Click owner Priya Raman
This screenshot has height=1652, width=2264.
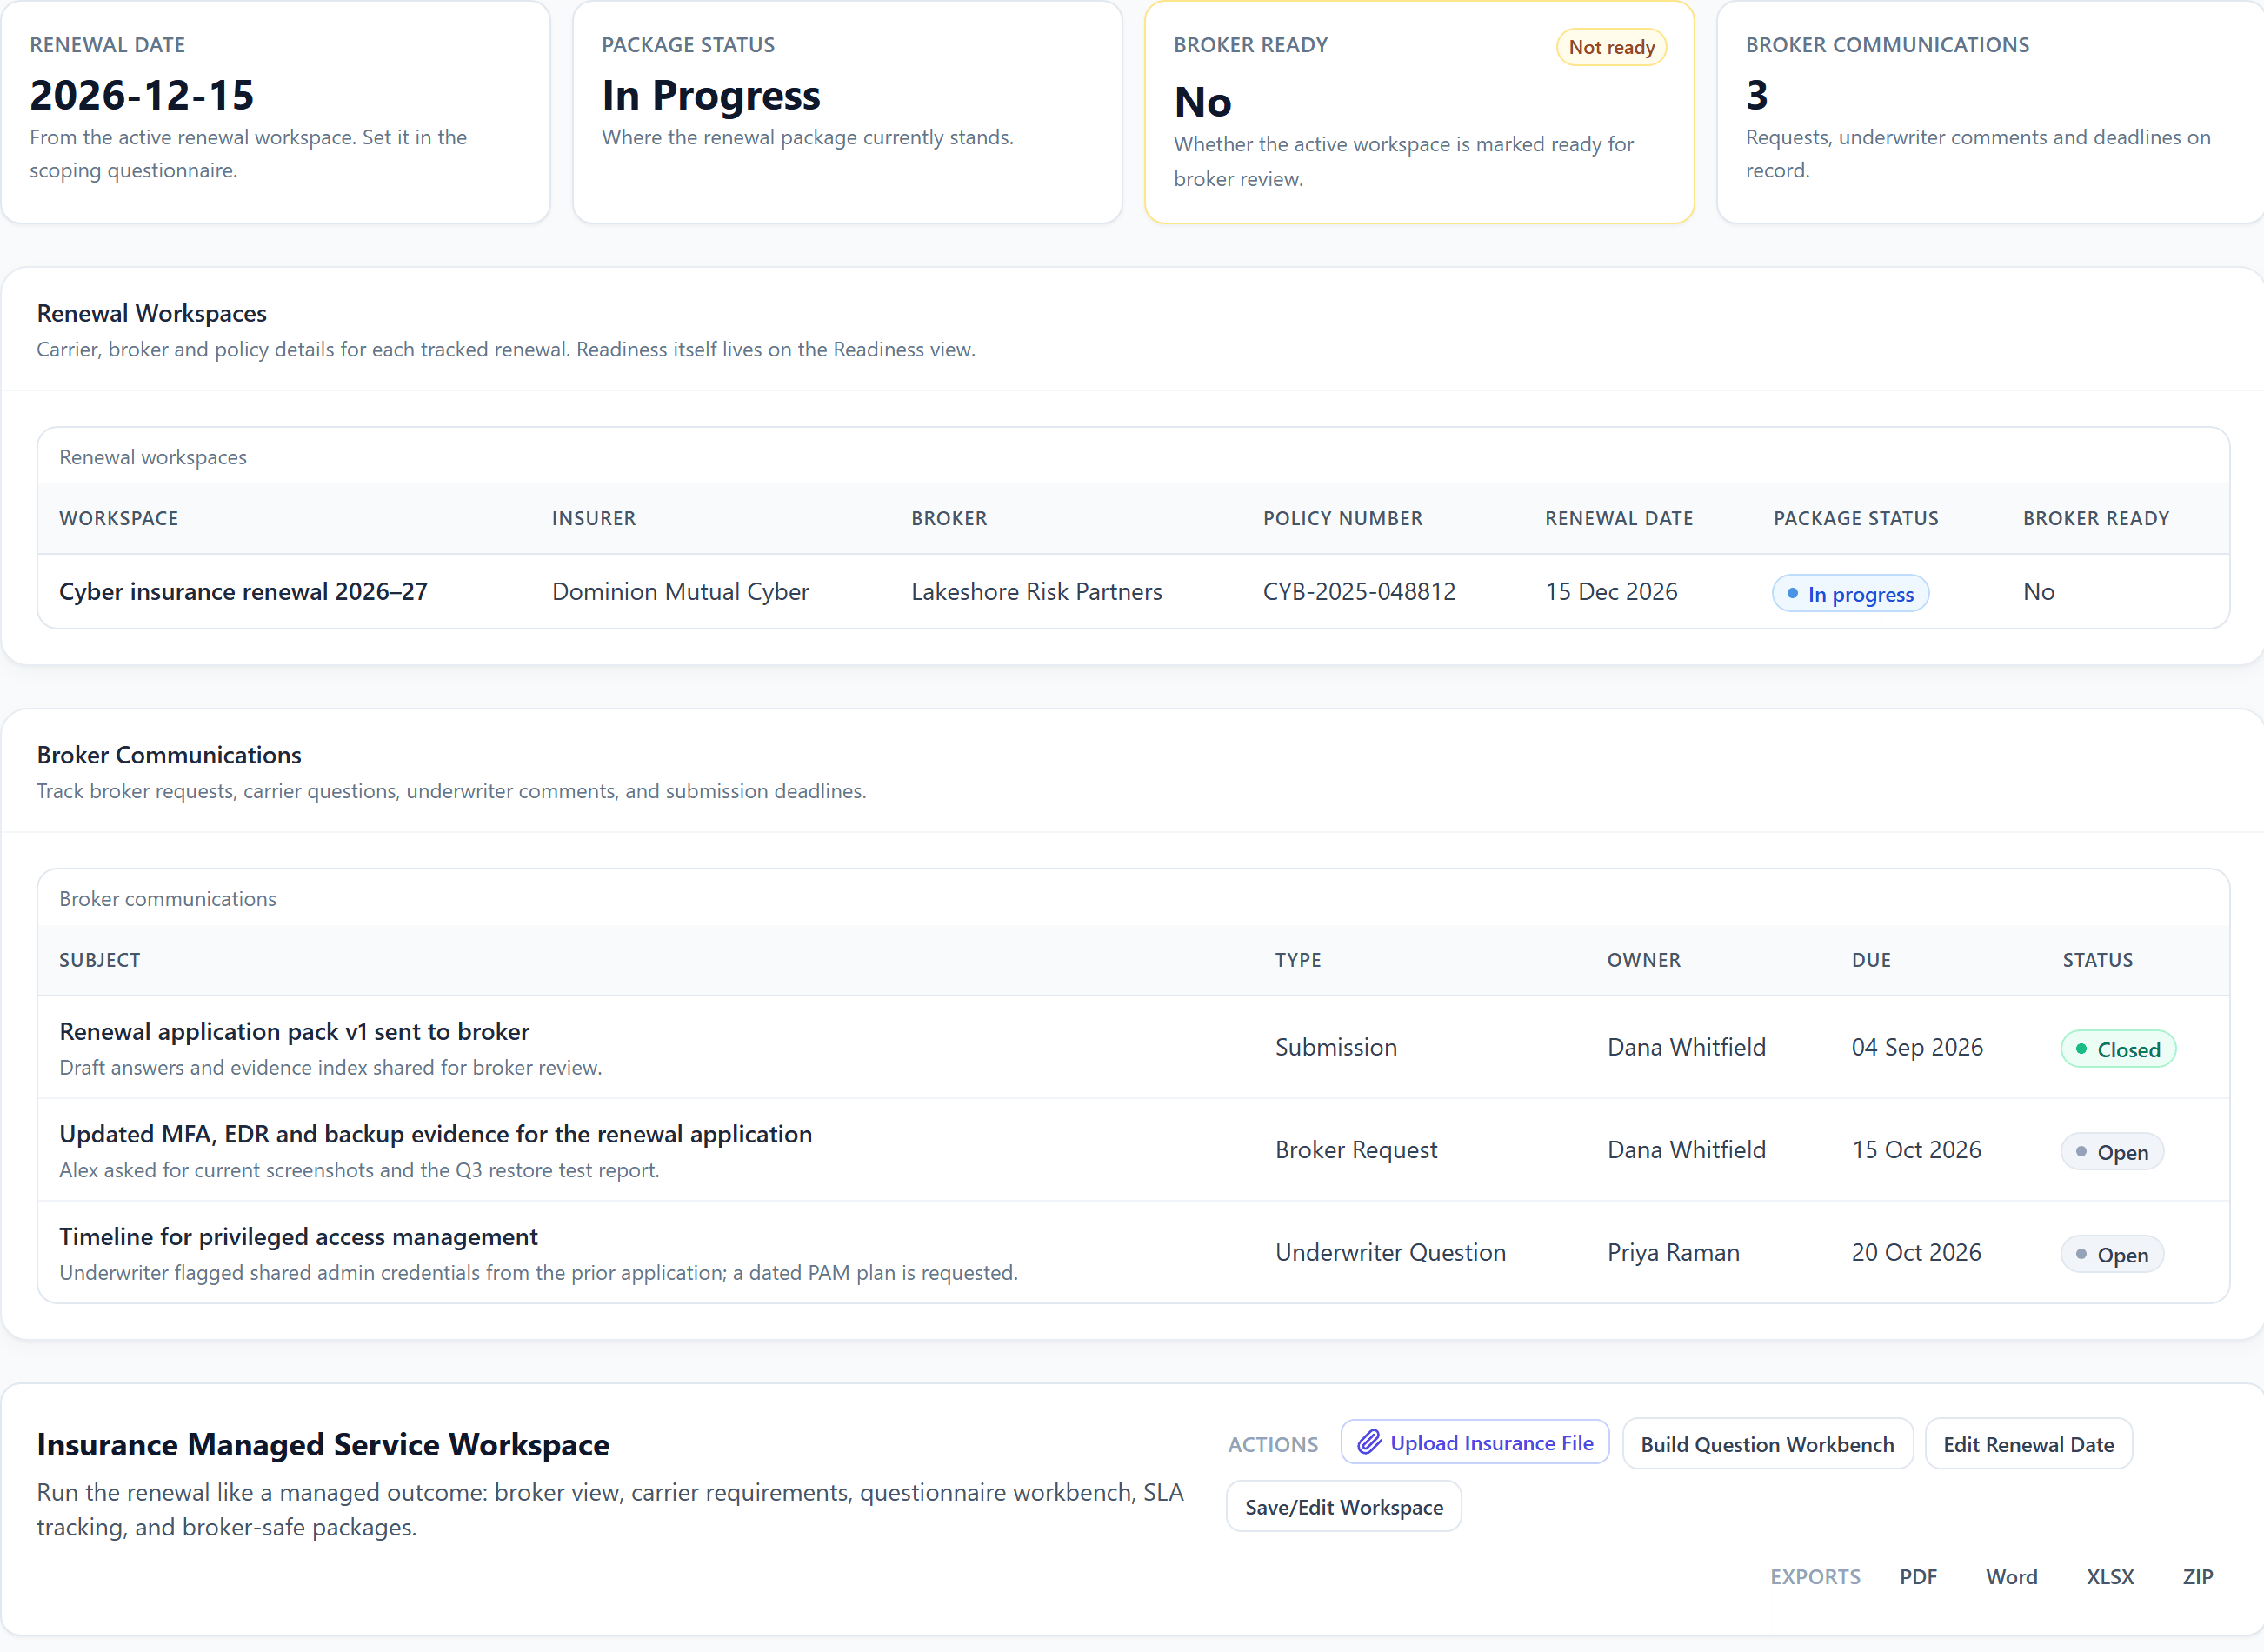click(x=1673, y=1253)
